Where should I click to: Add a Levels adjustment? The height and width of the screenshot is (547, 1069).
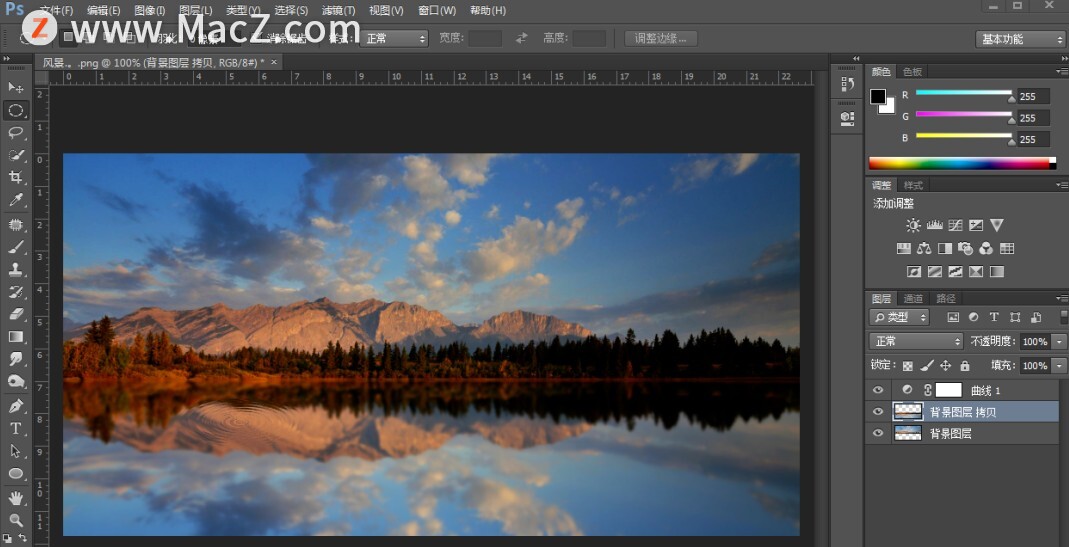pos(934,225)
